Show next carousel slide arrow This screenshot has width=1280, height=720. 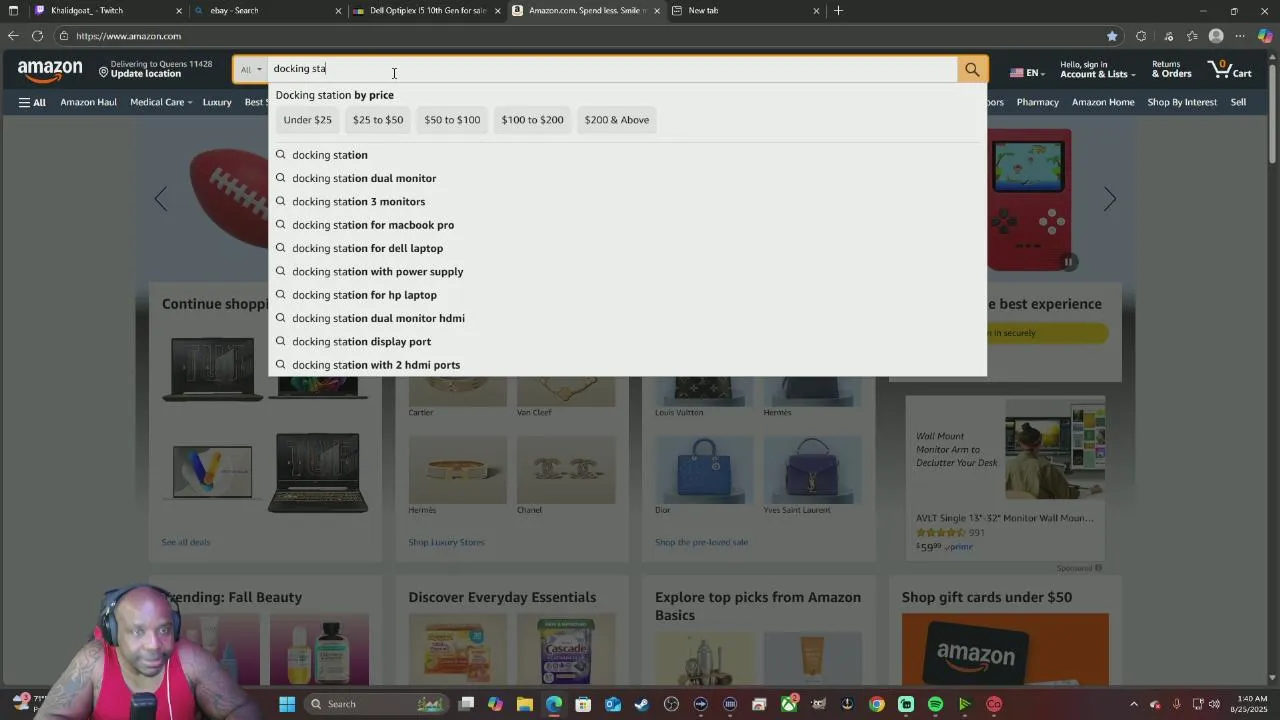(1109, 198)
